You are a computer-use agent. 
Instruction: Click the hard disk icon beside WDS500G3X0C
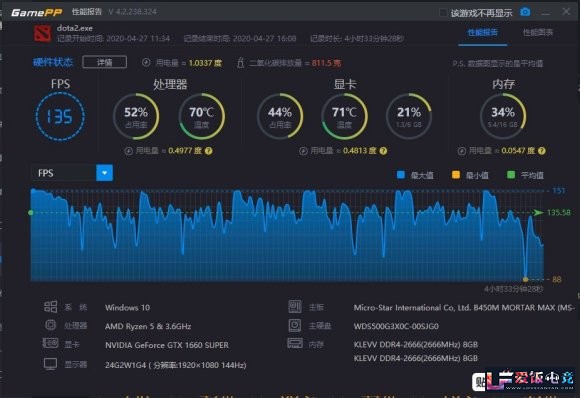pos(295,325)
